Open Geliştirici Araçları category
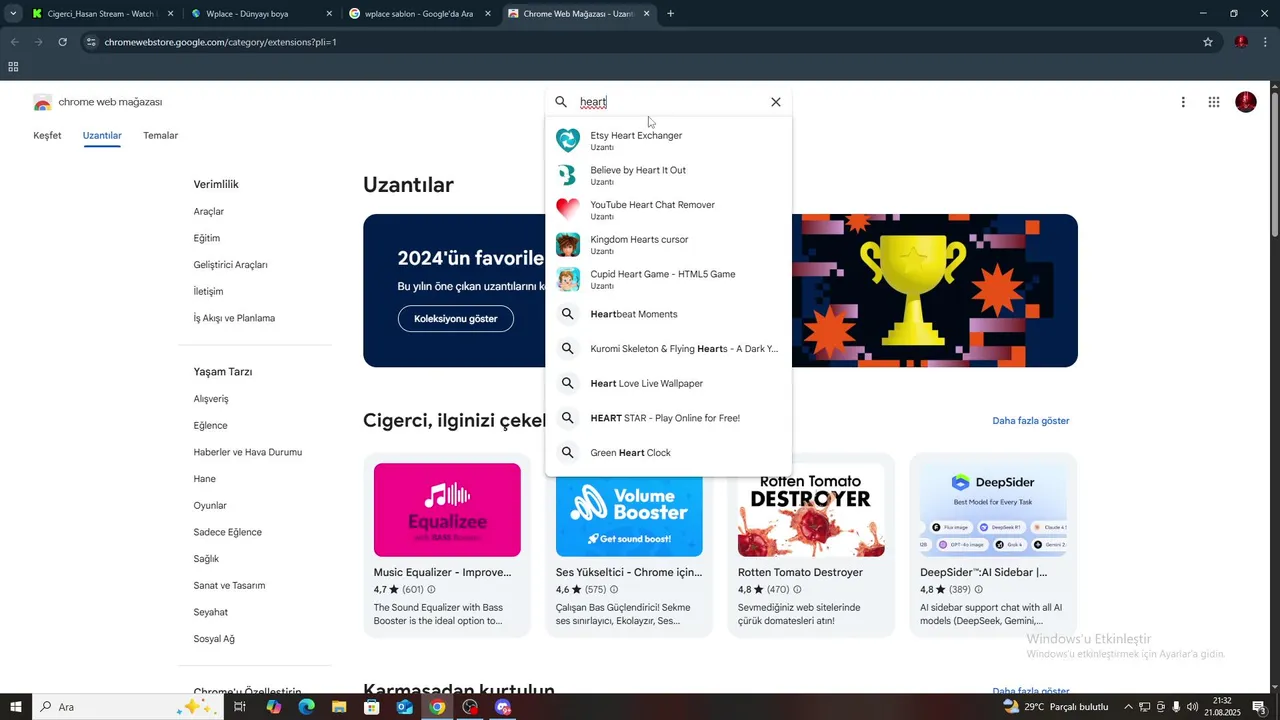Viewport: 1280px width, 720px height. coord(230,265)
